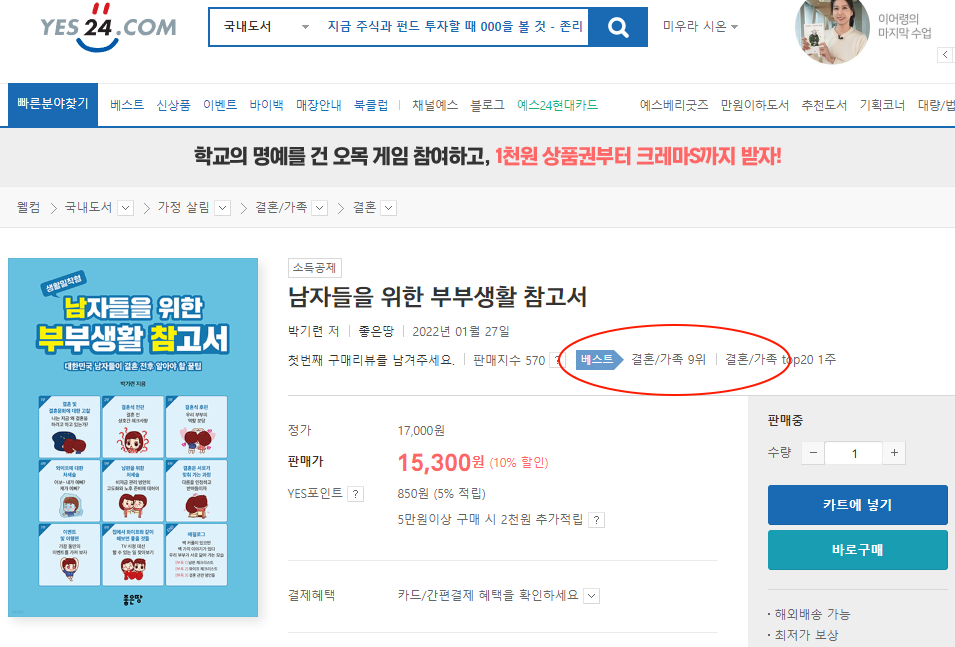The width and height of the screenshot is (955, 647).
Task: Expand the 결제혜택 card benefits dropdown
Action: (591, 596)
